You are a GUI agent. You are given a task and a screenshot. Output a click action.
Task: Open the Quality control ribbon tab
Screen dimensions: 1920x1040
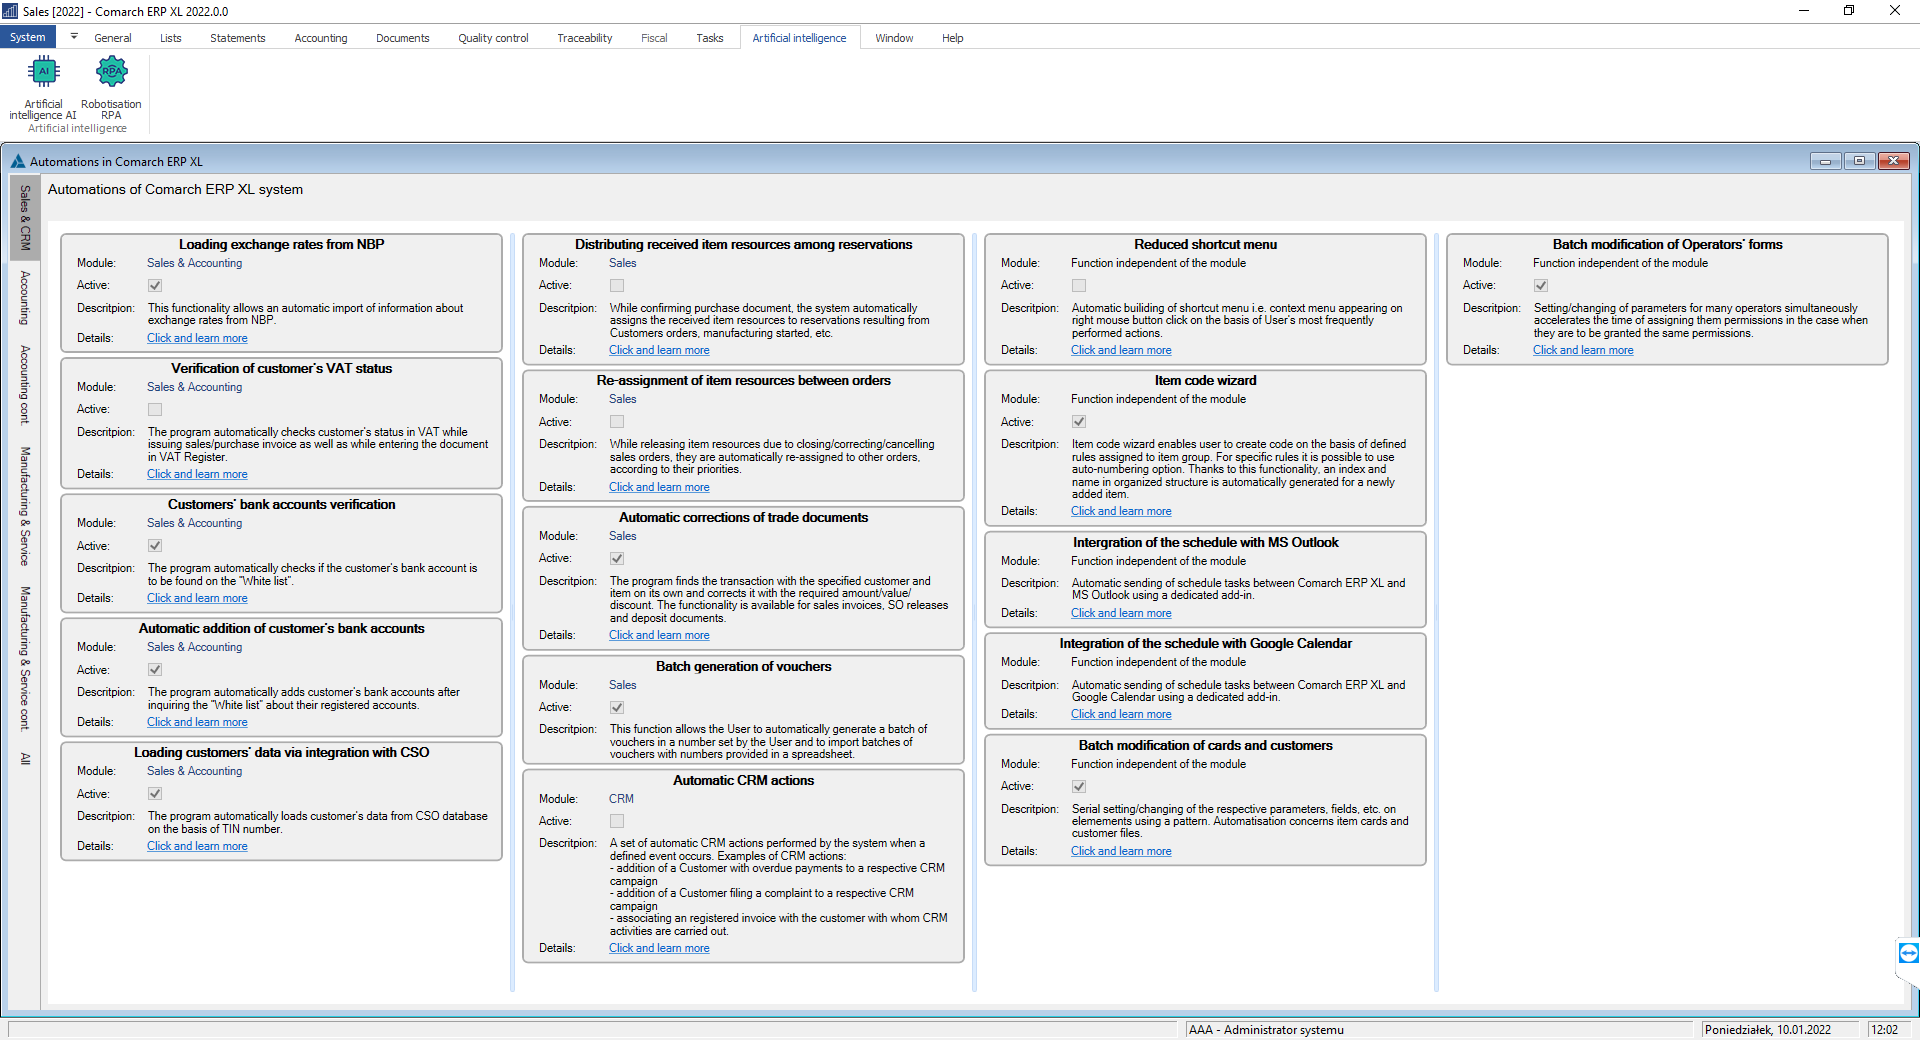494,38
